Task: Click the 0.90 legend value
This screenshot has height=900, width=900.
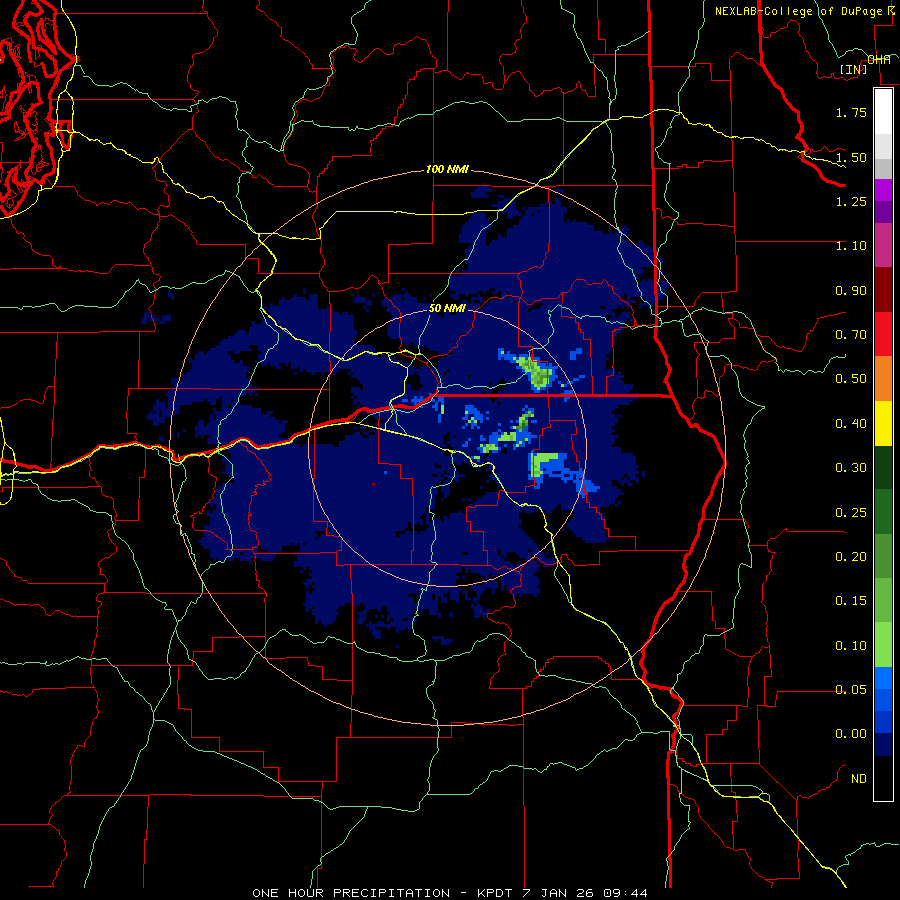Action: 851,290
